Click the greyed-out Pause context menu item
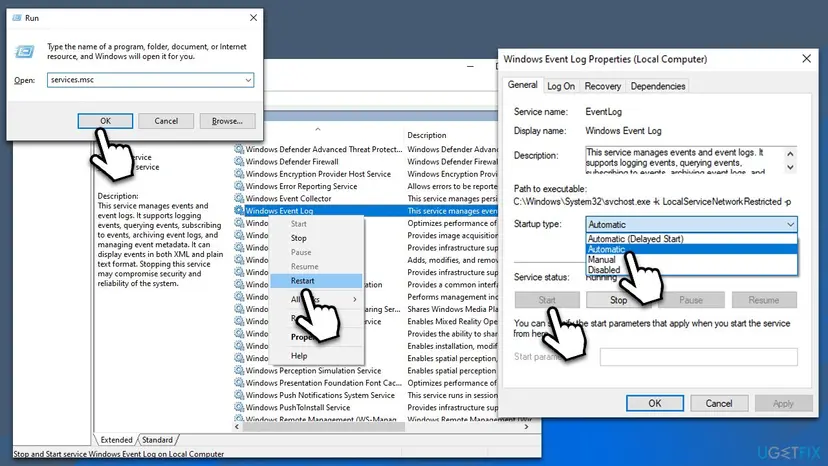This screenshot has width=828, height=466. click(x=301, y=253)
